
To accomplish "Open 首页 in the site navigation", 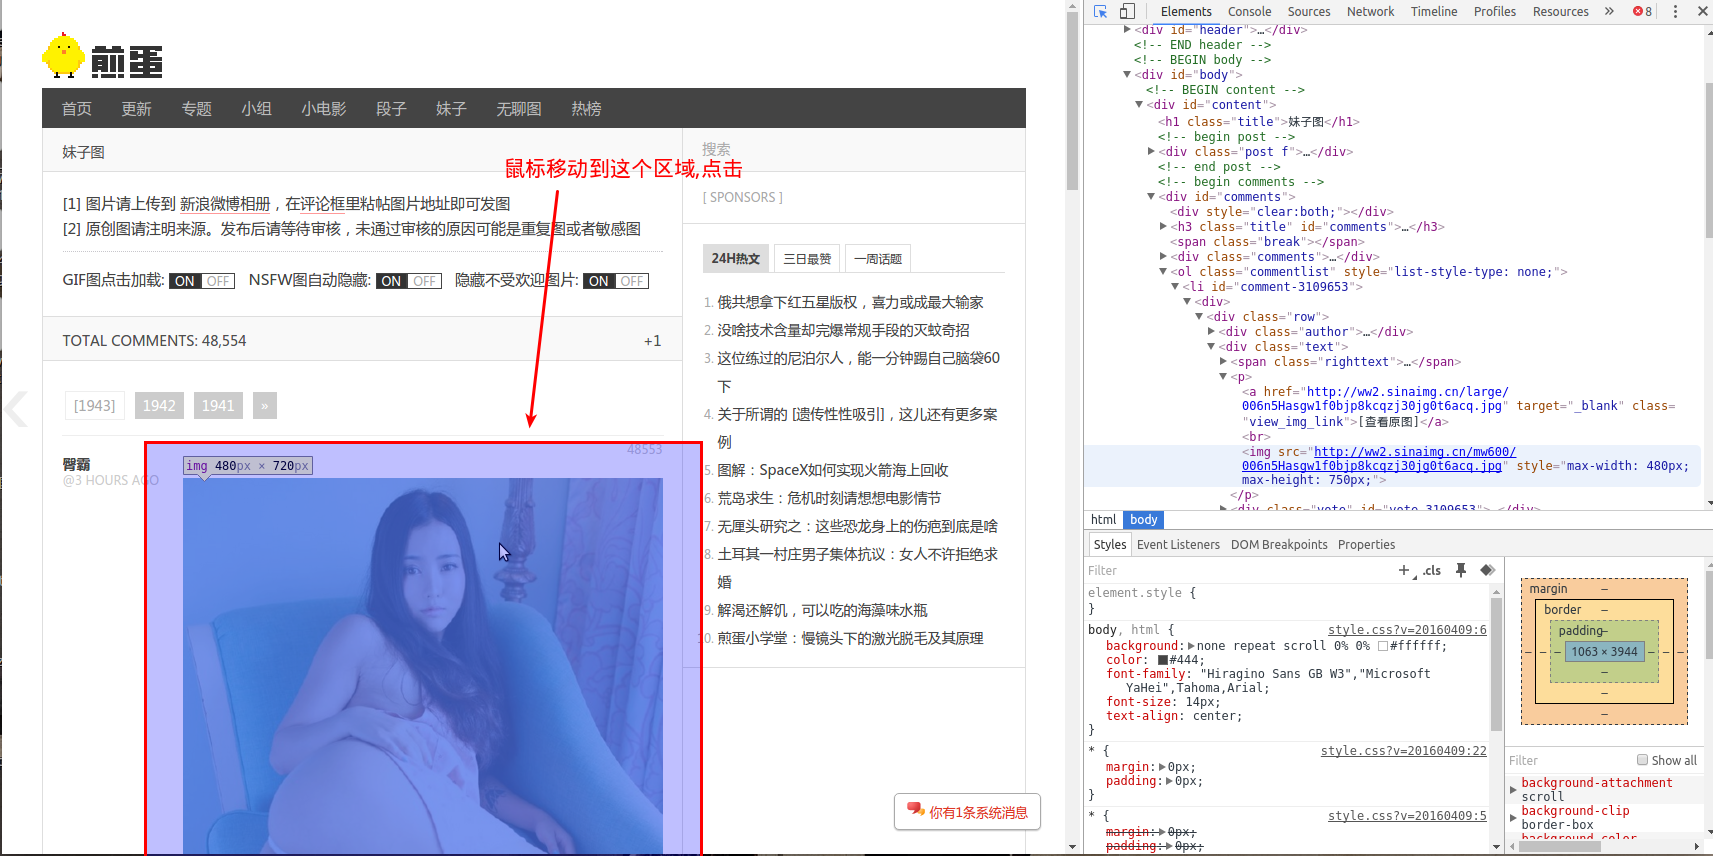I will click(76, 108).
